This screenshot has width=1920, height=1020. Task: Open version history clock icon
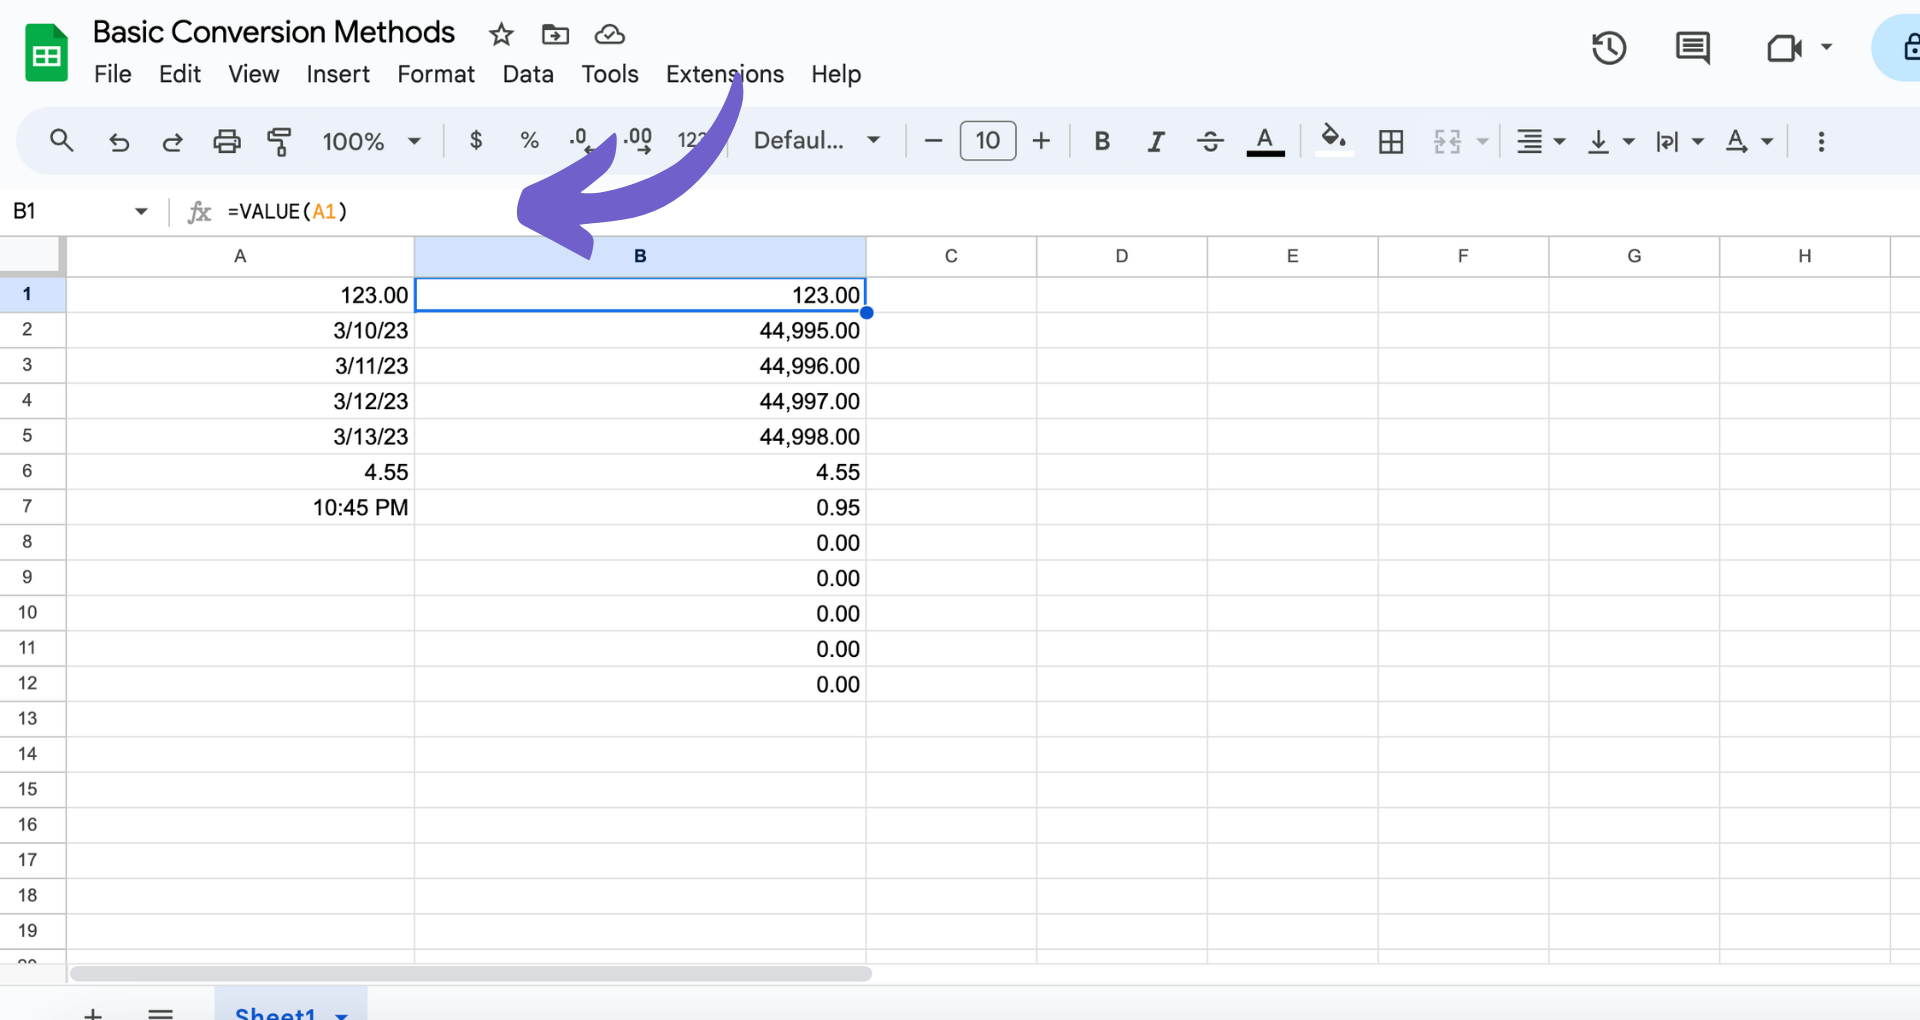(1609, 48)
